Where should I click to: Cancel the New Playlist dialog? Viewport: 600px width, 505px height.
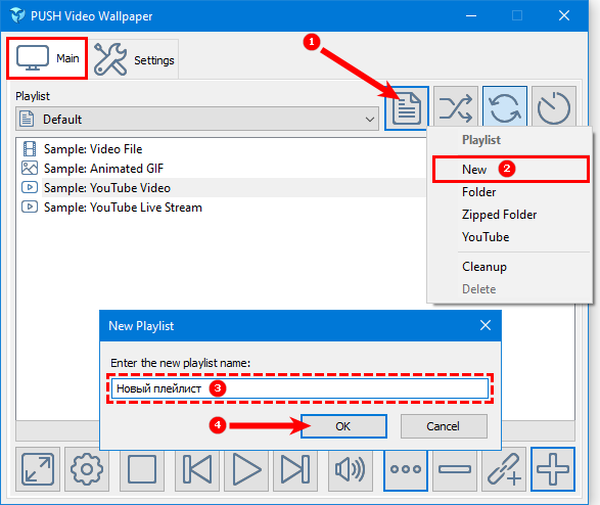coord(443,426)
